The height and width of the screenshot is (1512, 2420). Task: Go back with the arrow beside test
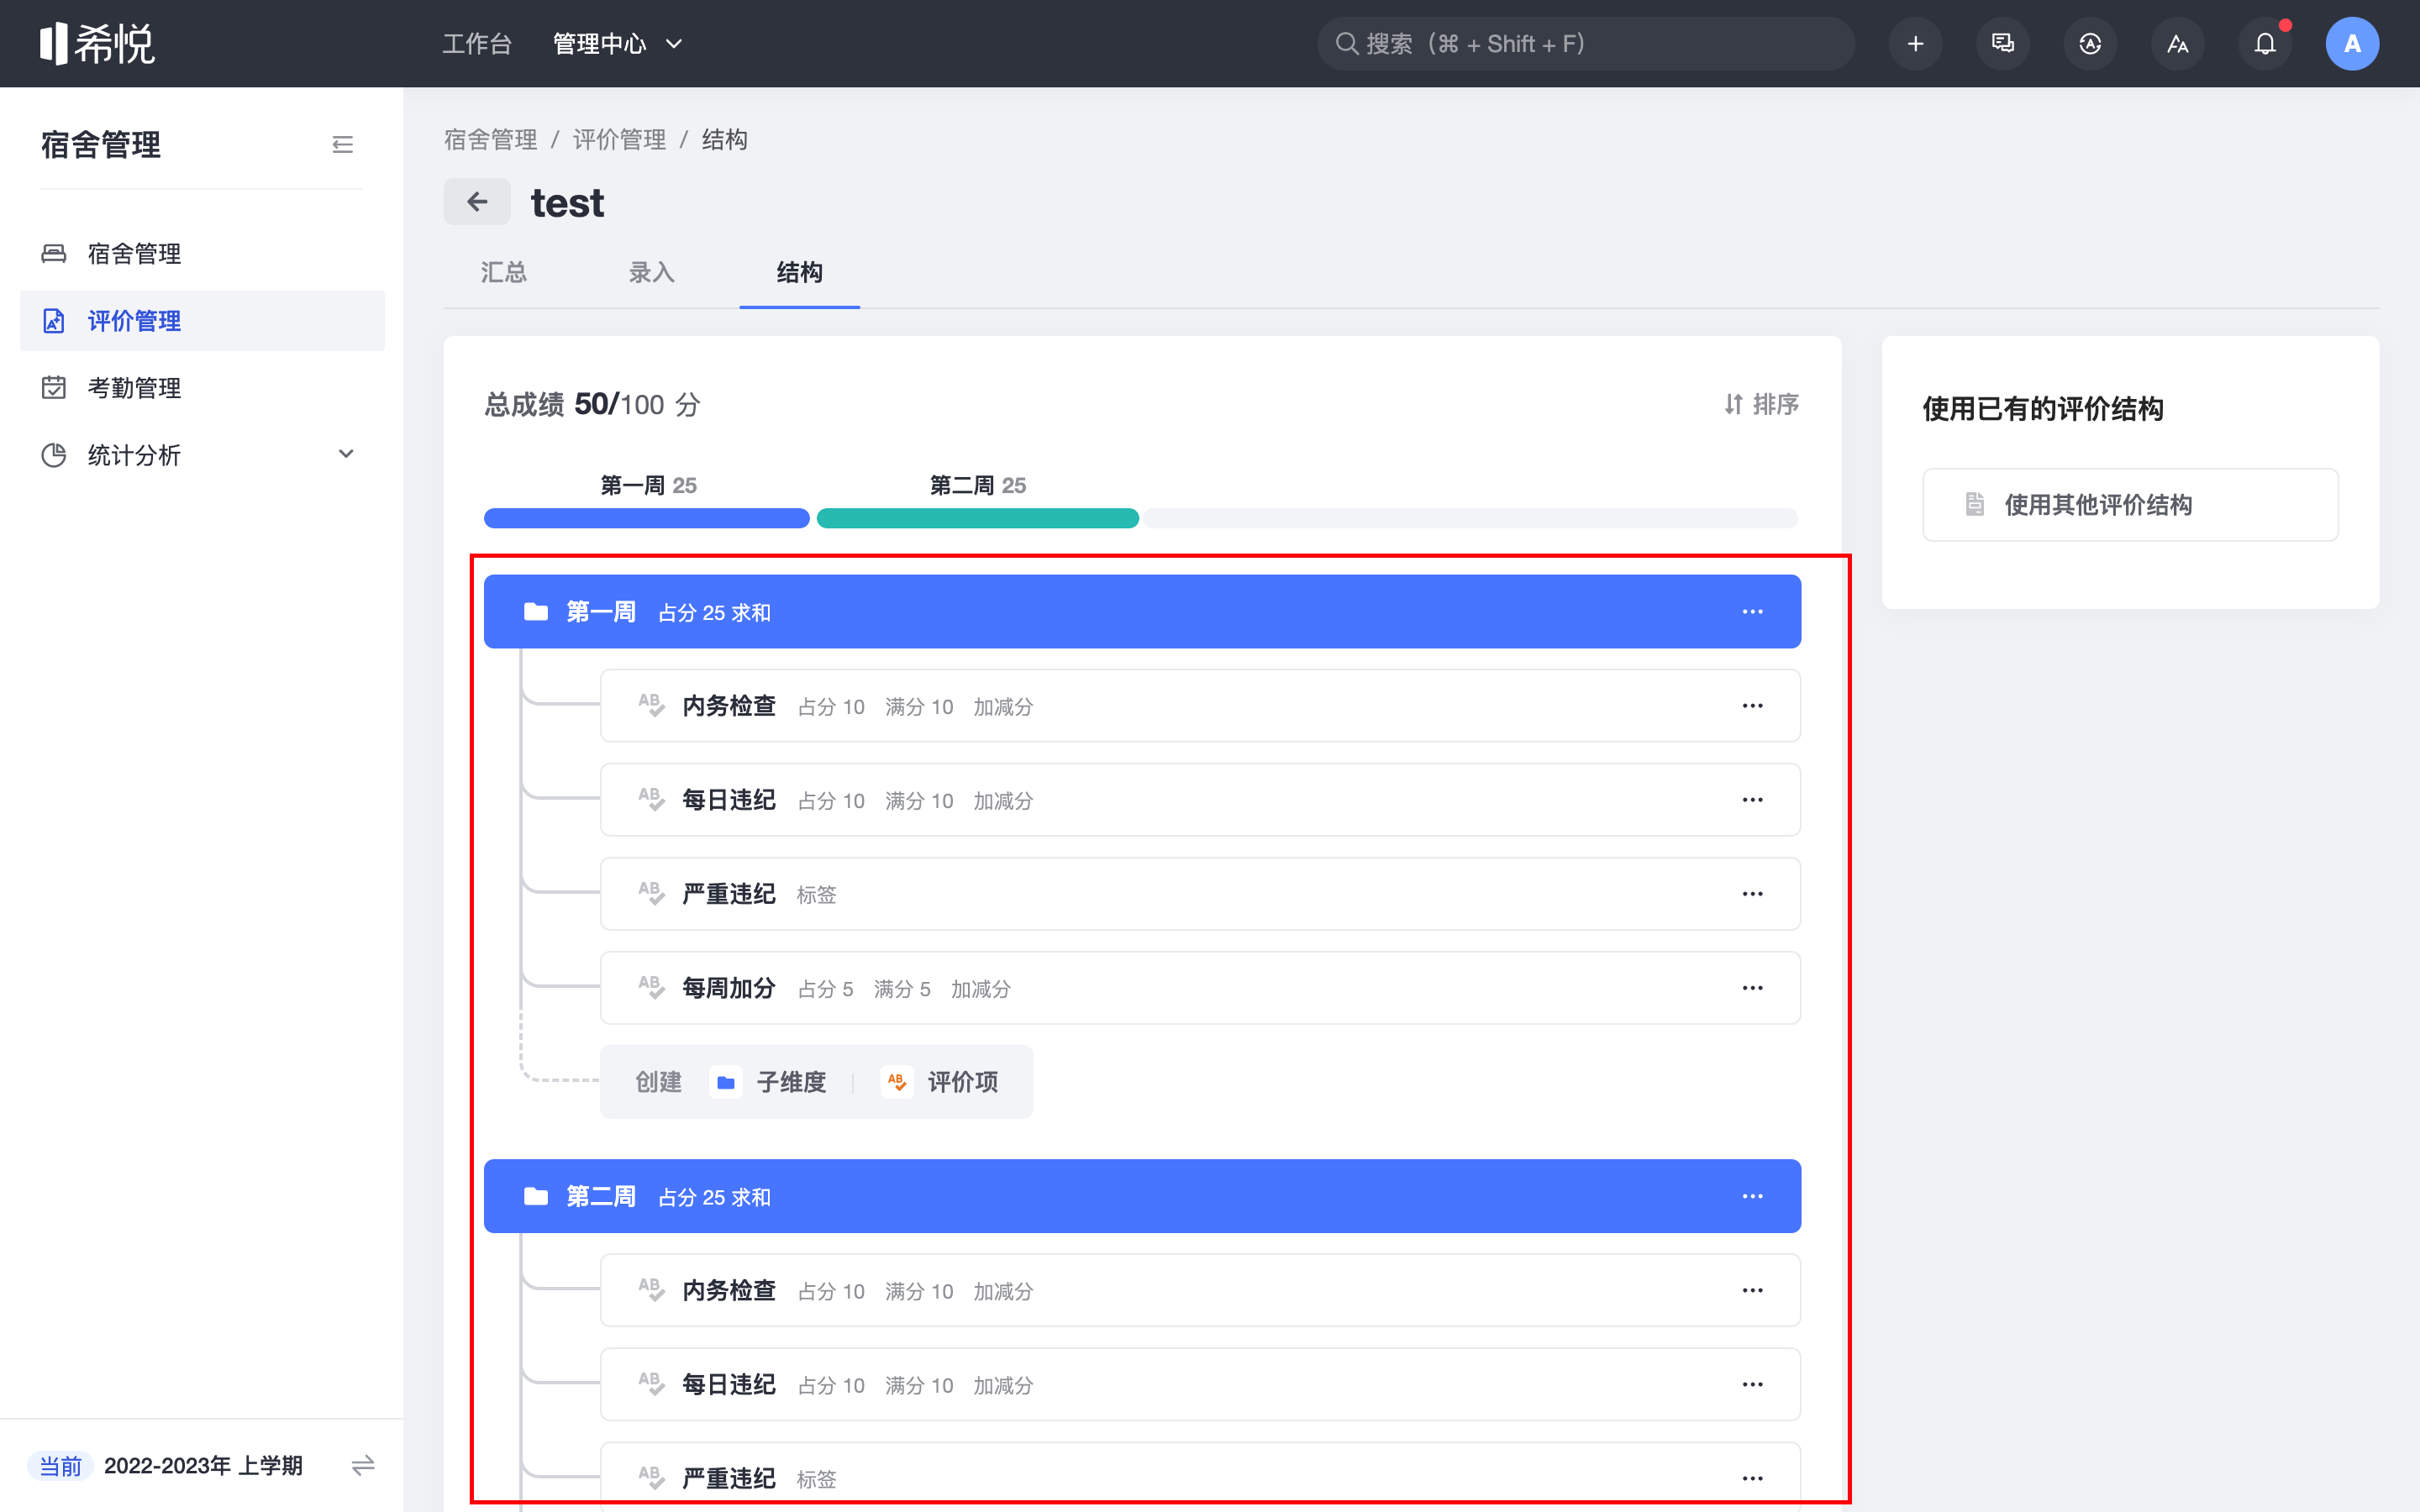pyautogui.click(x=477, y=202)
